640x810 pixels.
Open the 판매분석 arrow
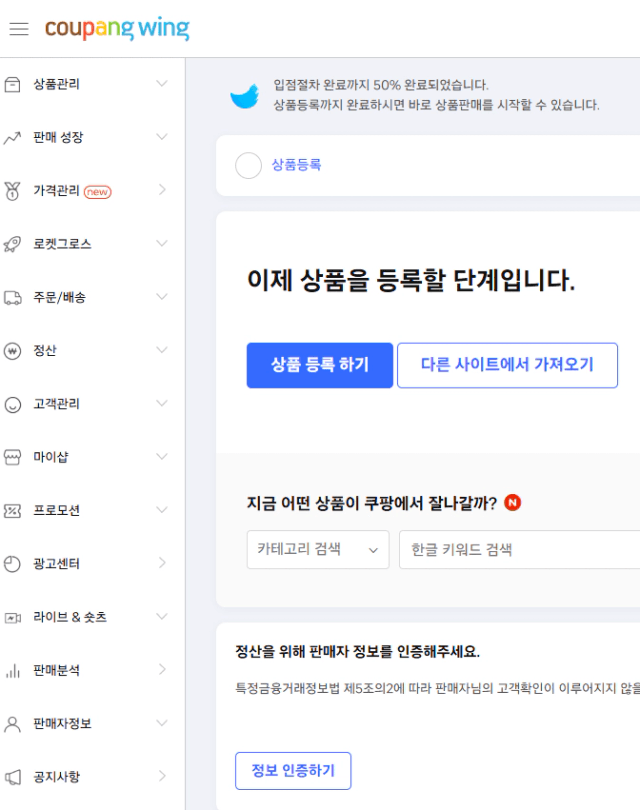point(162,669)
